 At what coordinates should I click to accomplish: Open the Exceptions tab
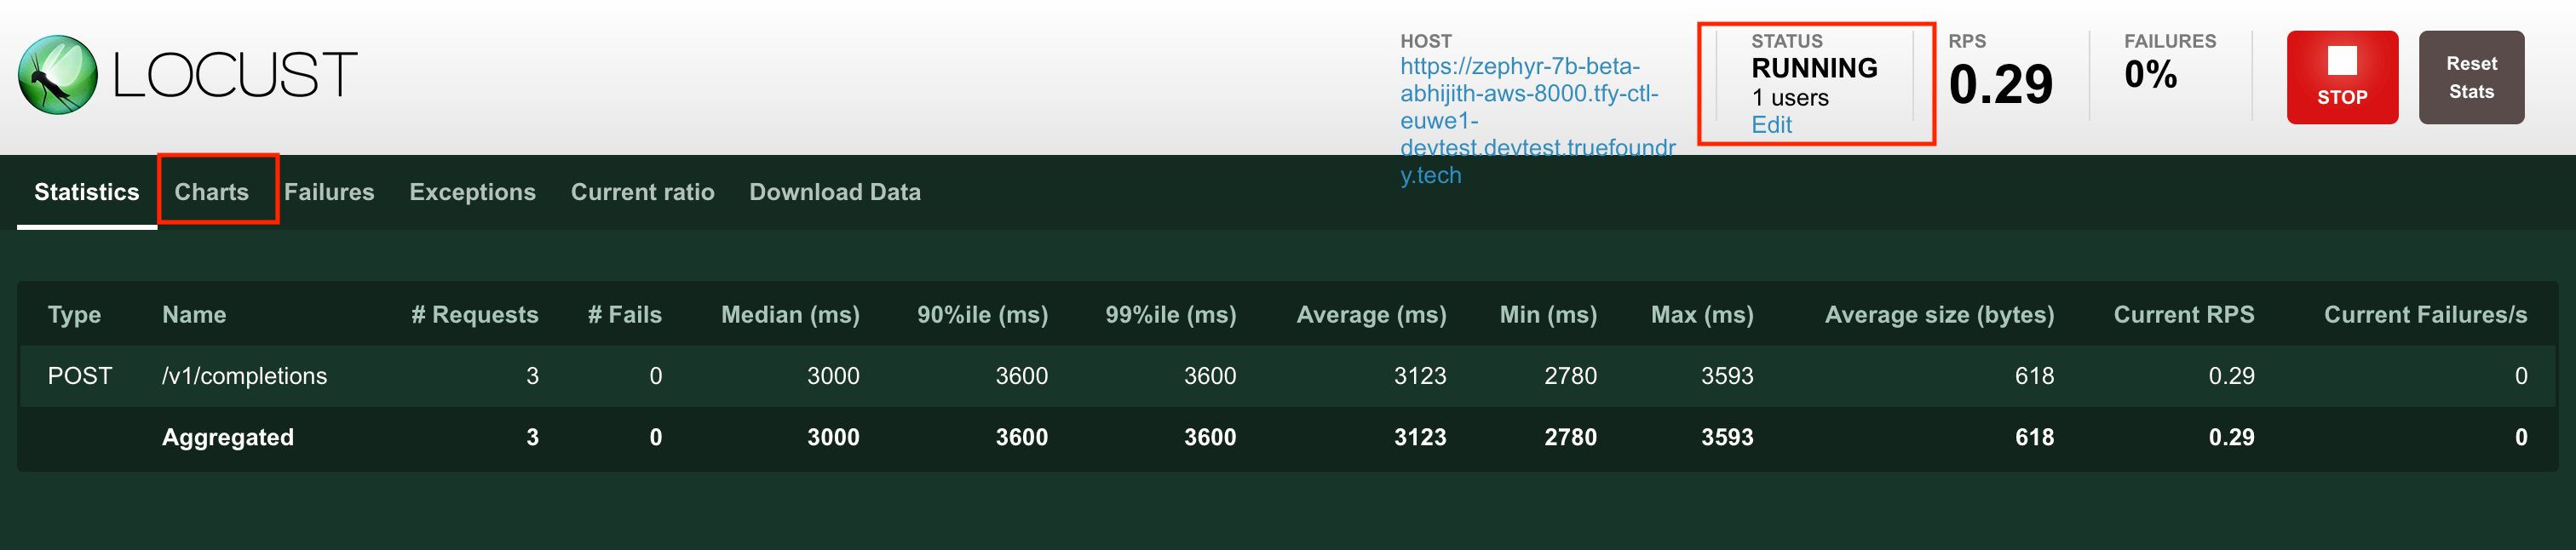click(x=473, y=192)
